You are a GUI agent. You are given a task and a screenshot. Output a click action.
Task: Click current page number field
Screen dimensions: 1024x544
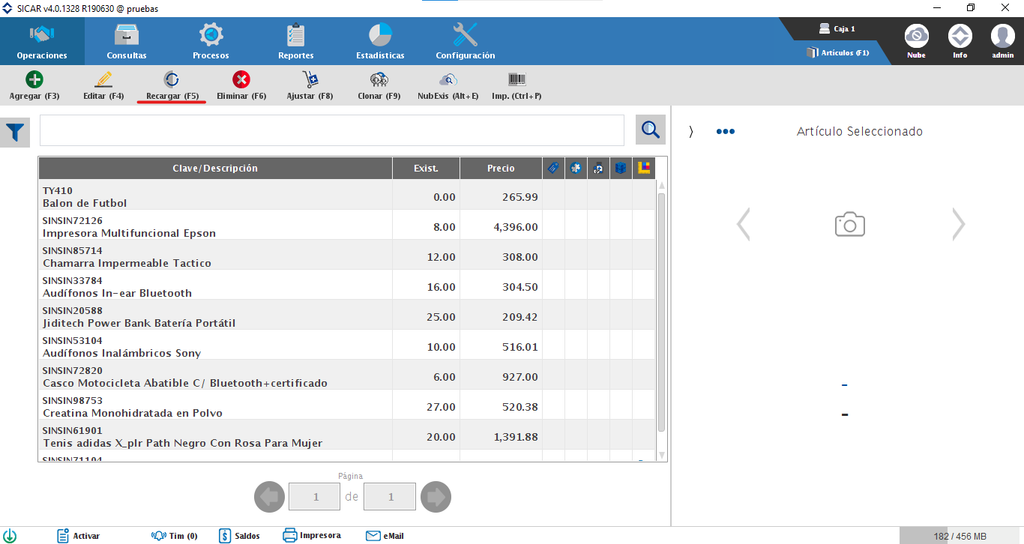click(315, 497)
